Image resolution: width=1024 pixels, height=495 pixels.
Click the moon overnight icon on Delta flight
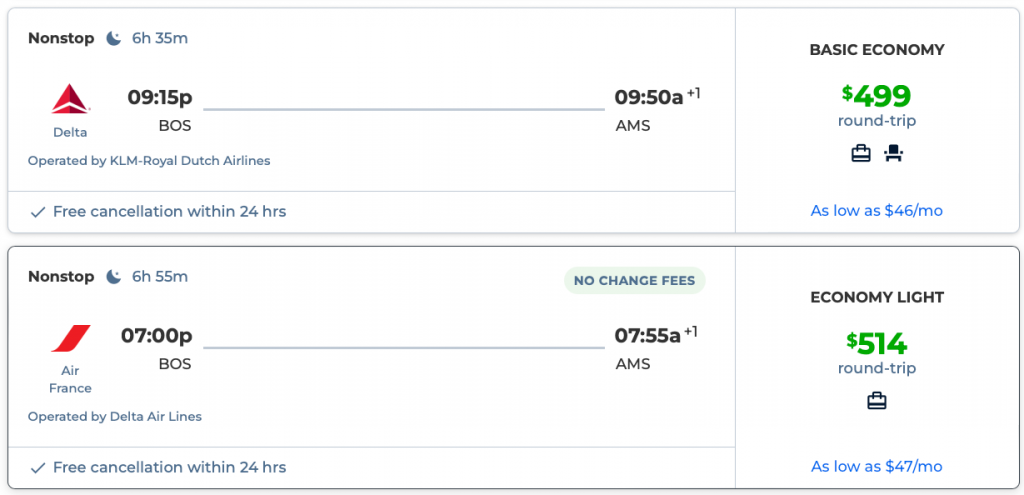114,39
